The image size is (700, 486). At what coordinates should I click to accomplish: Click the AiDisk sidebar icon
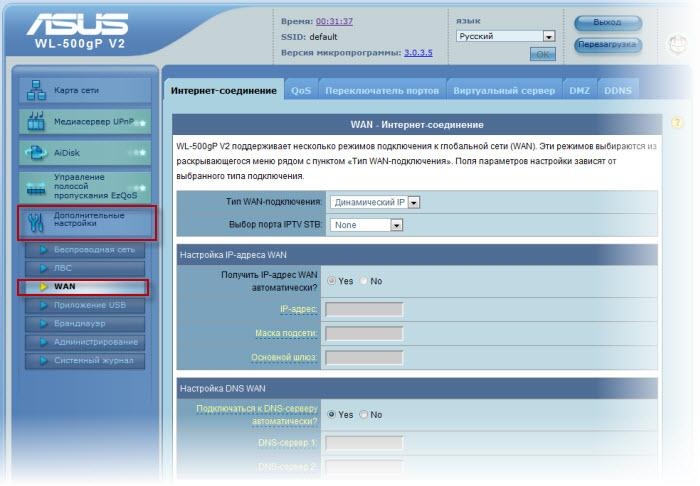[36, 154]
